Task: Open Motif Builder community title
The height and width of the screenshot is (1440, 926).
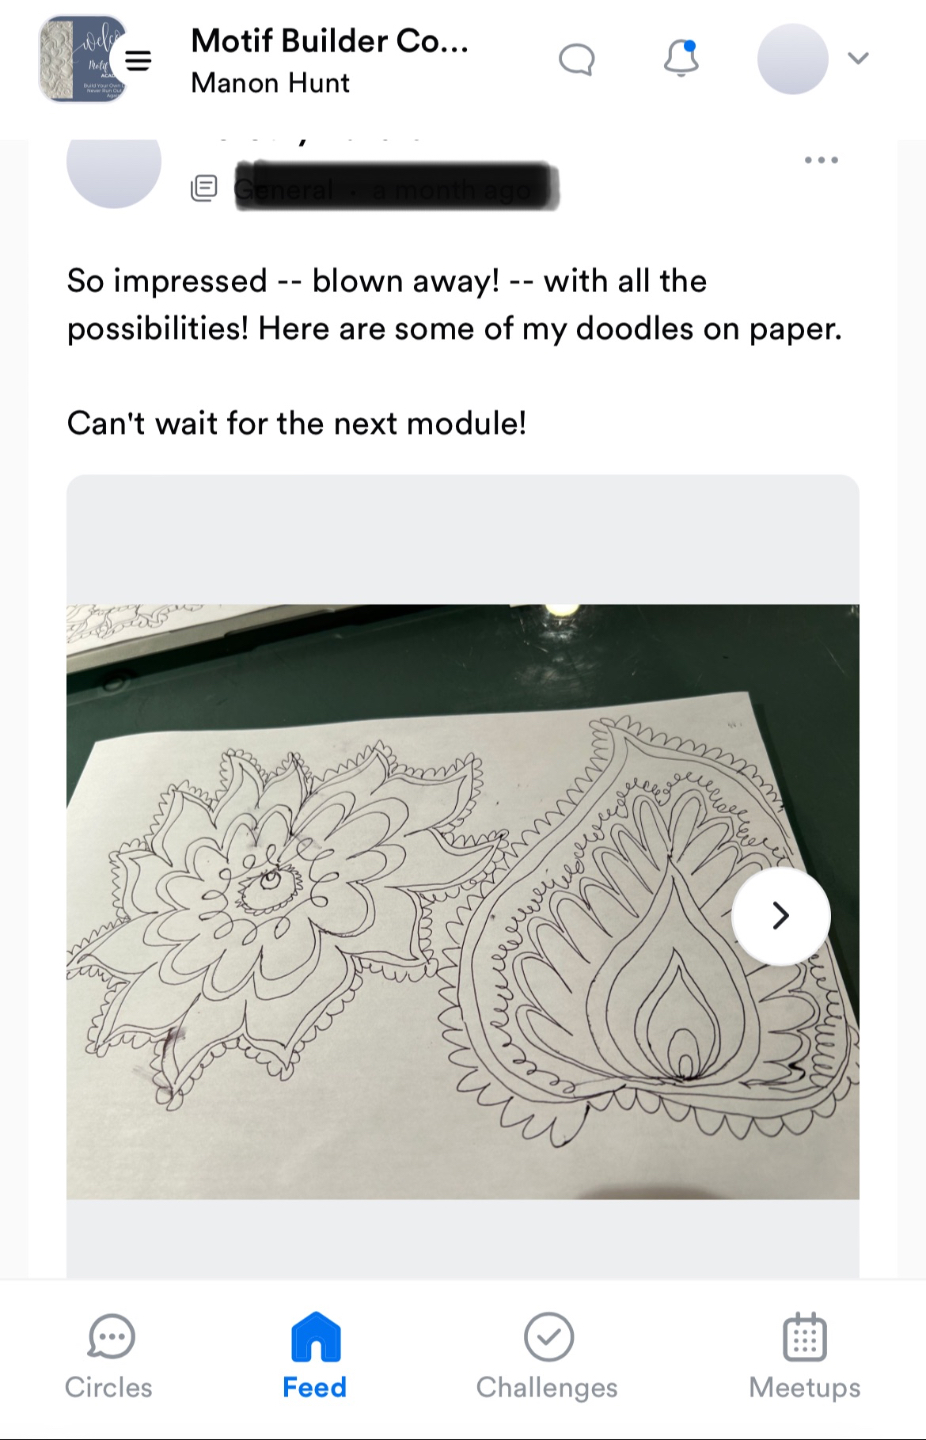Action: pyautogui.click(x=330, y=41)
